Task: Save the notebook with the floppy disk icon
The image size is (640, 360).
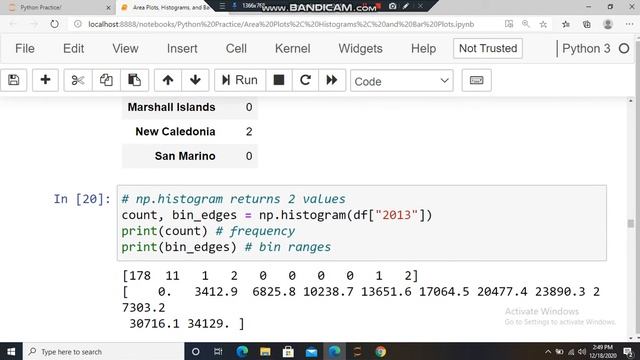Action: [13, 80]
